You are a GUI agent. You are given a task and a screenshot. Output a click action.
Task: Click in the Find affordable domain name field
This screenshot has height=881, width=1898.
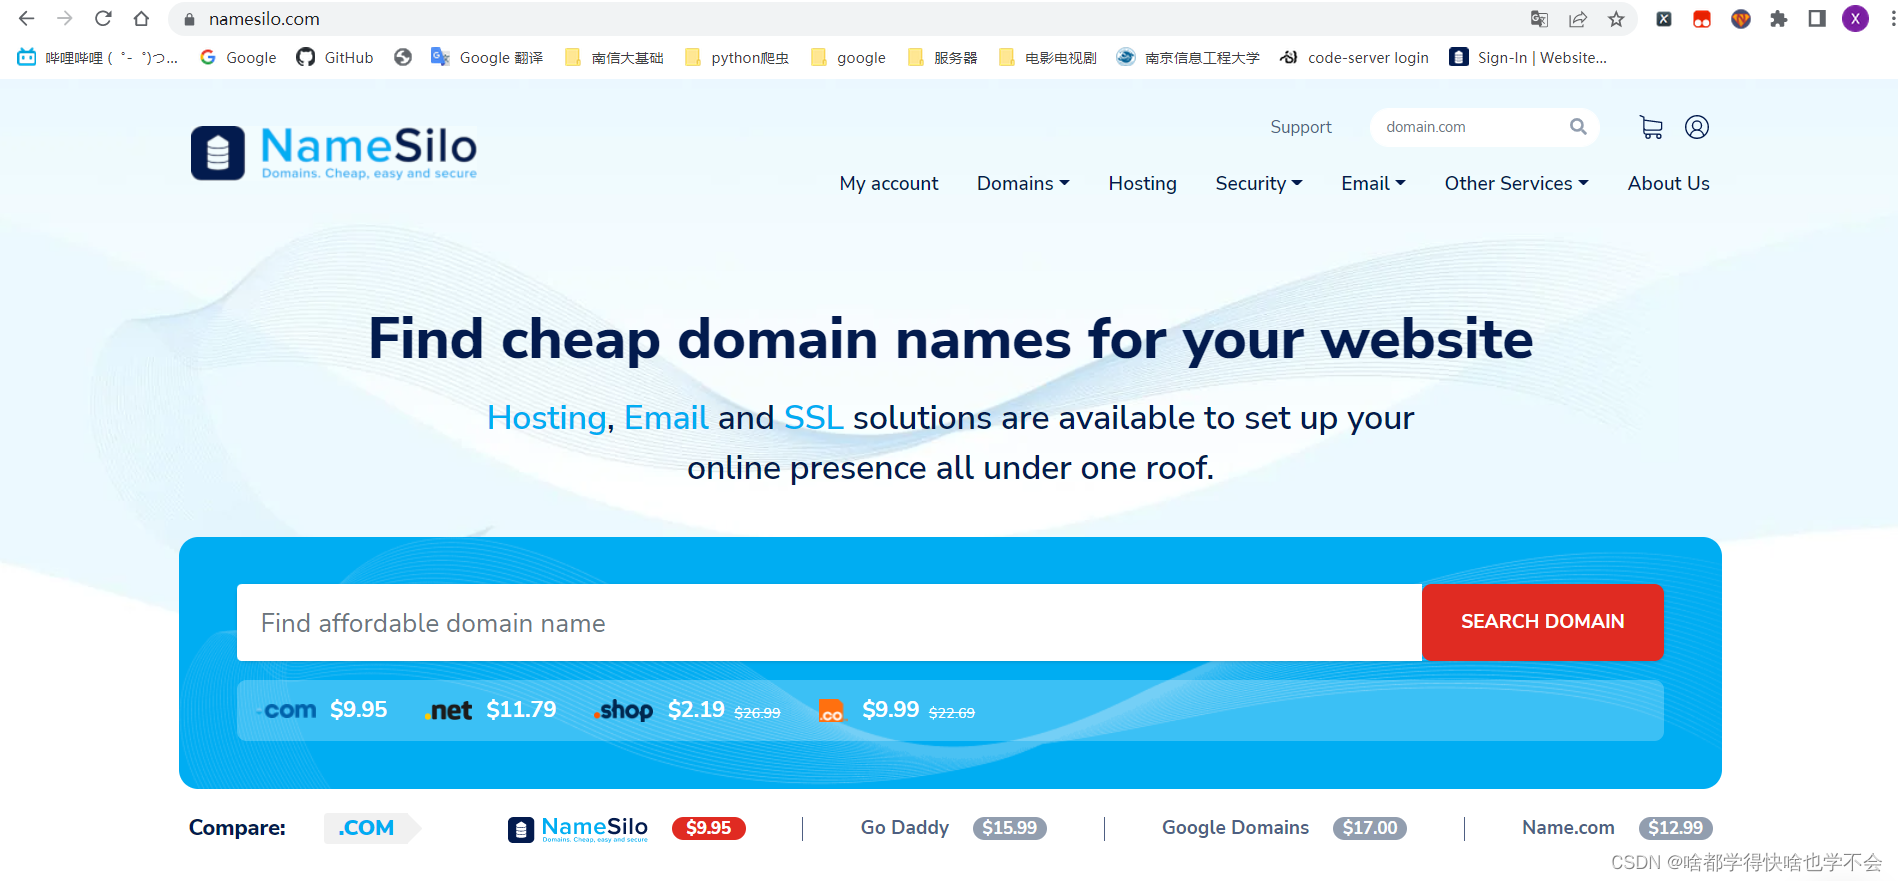(829, 622)
